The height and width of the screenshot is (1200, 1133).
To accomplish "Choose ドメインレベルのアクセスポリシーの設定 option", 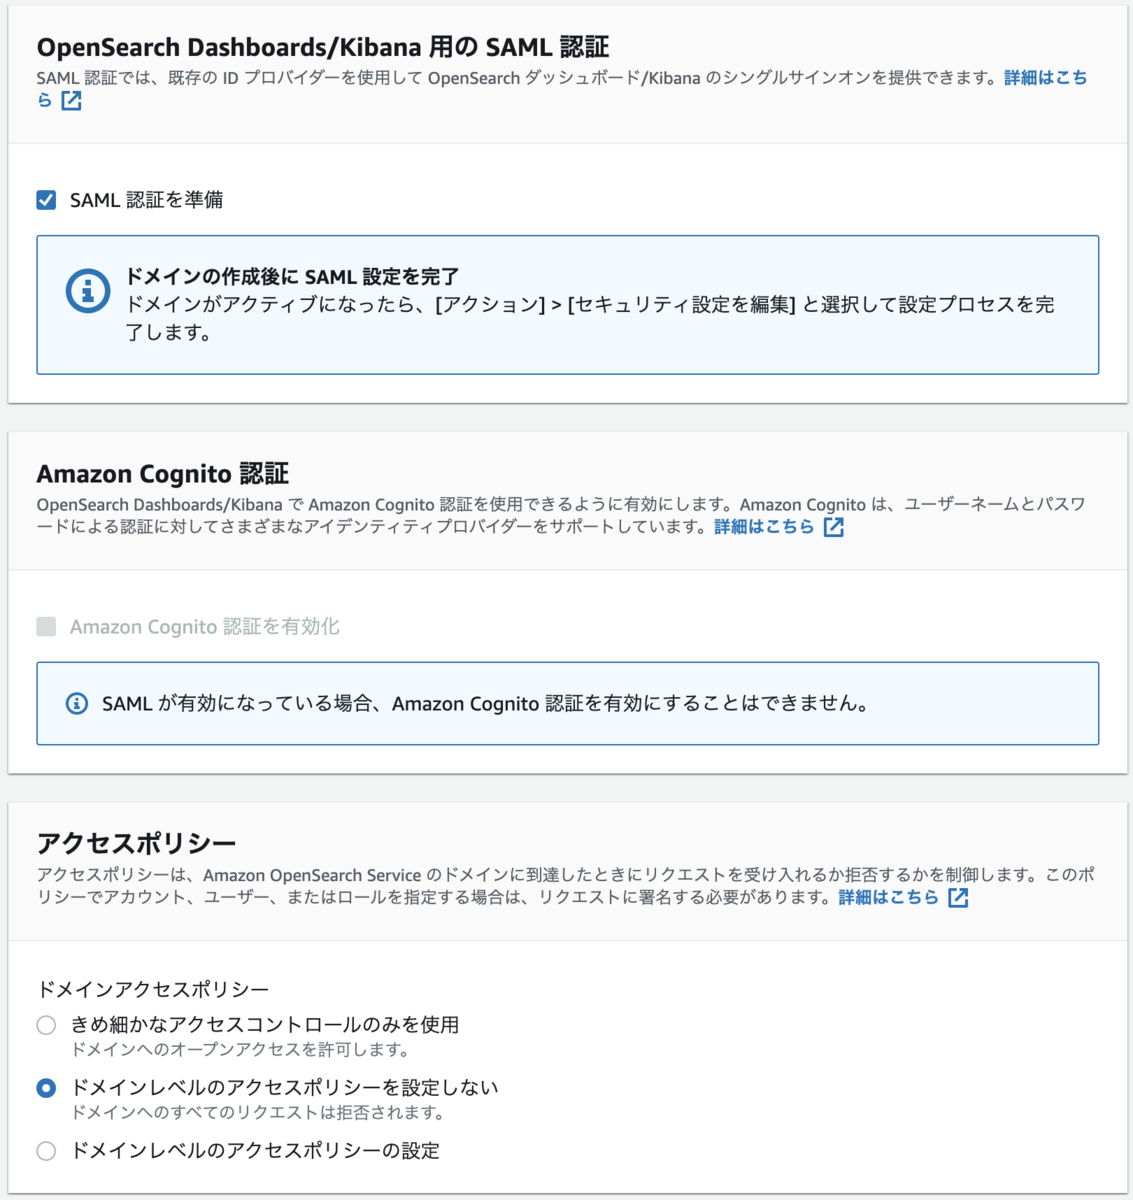I will [x=44, y=1151].
